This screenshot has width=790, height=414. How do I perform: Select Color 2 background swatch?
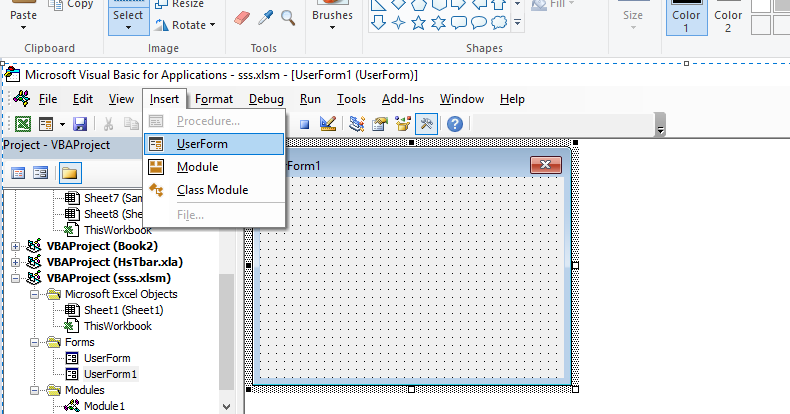728,18
